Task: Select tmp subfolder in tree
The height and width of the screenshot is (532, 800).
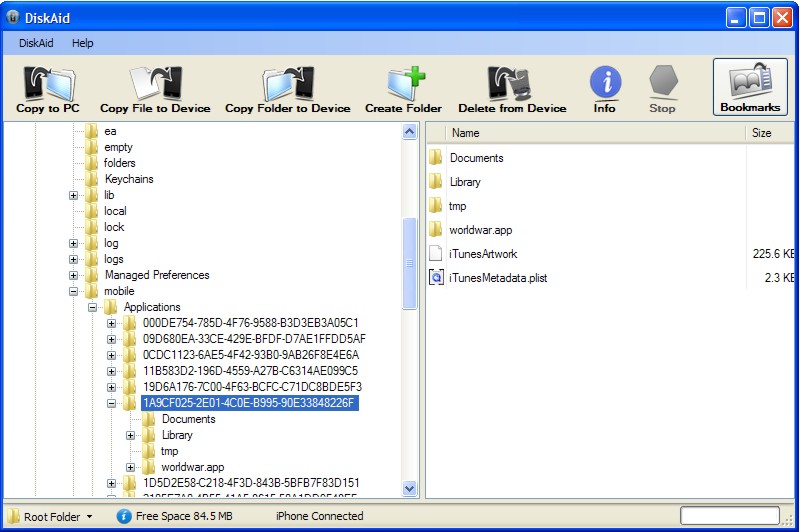Action: (x=169, y=451)
